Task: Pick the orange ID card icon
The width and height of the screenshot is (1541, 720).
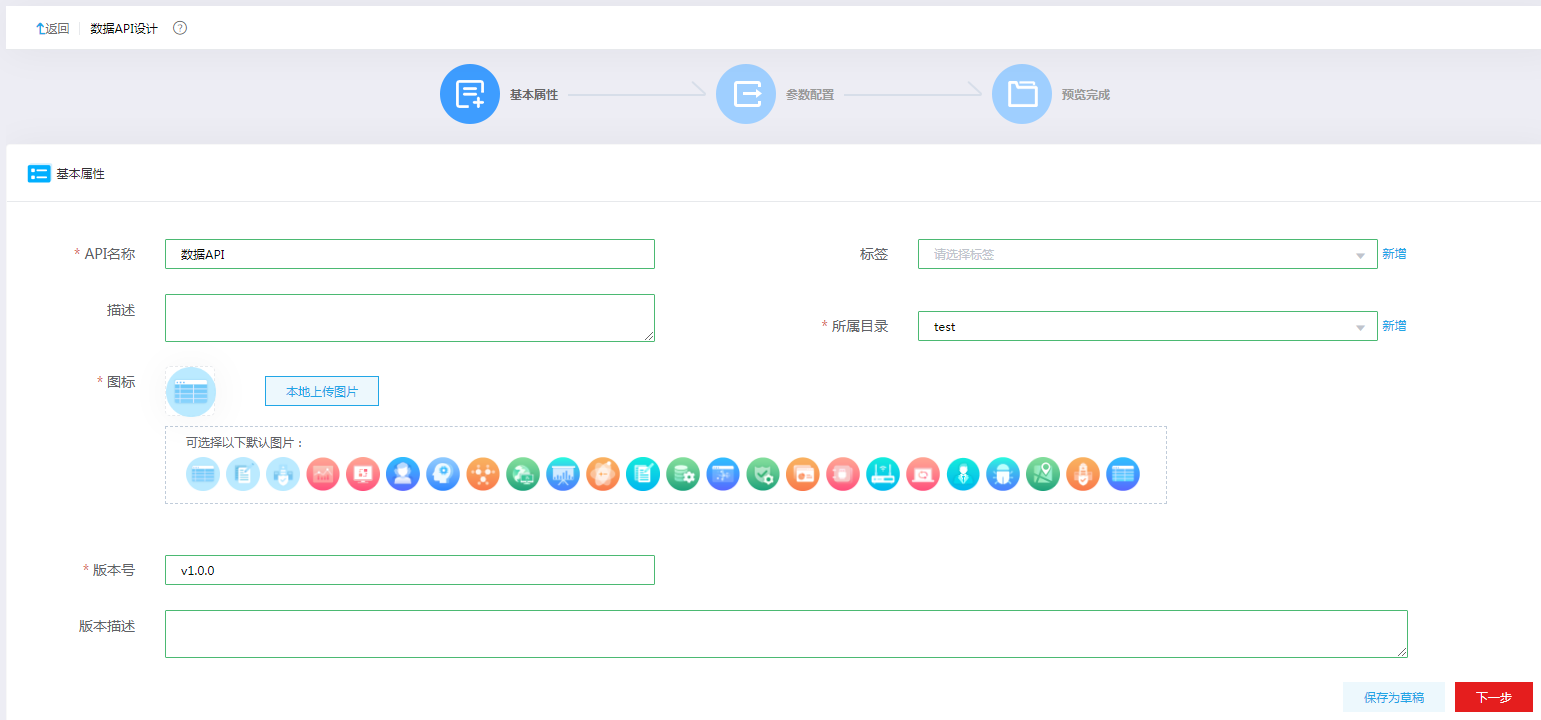Action: point(803,474)
